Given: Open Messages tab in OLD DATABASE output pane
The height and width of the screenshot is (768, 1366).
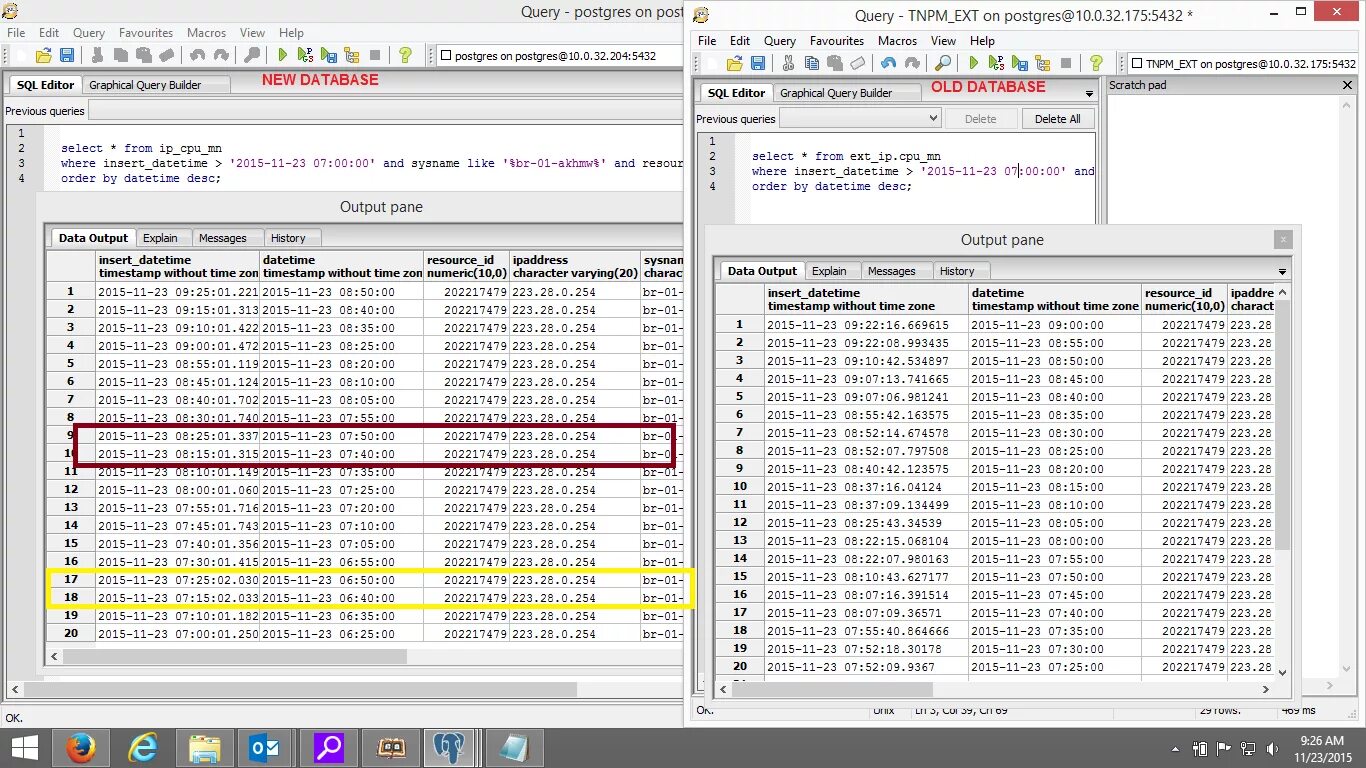Looking at the screenshot, I should 891,271.
